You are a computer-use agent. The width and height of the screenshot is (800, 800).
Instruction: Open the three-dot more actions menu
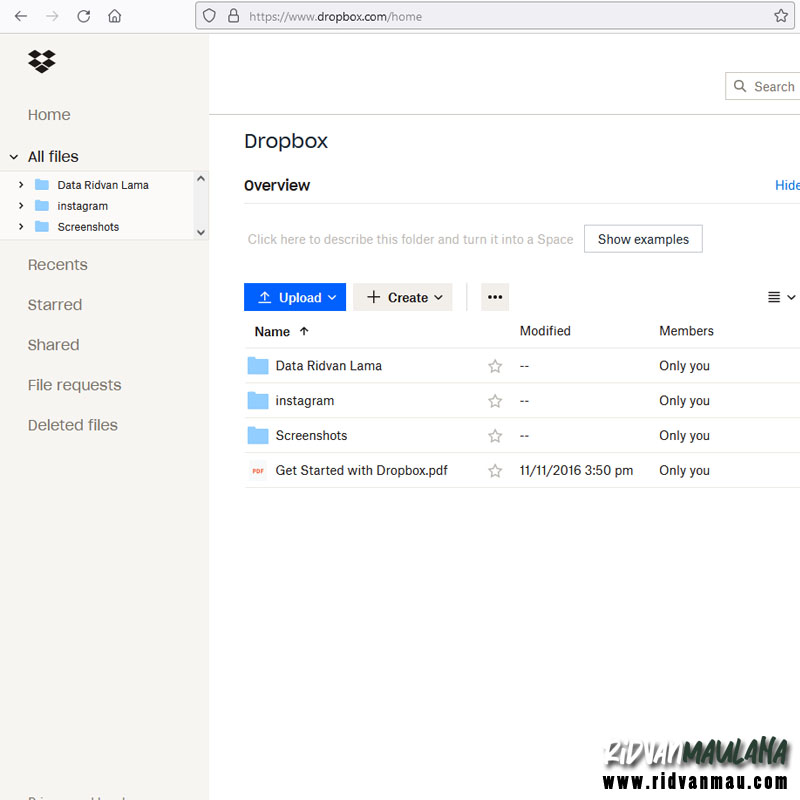pyautogui.click(x=495, y=297)
